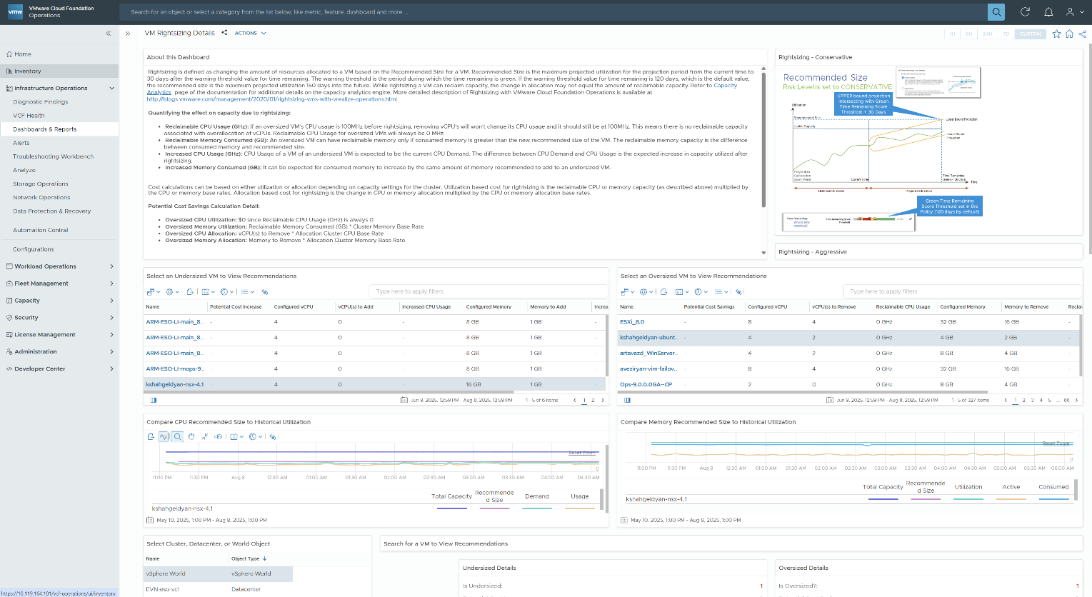Image resolution: width=1092 pixels, height=597 pixels.
Task: Sort by the Object Type column header
Action: point(247,558)
